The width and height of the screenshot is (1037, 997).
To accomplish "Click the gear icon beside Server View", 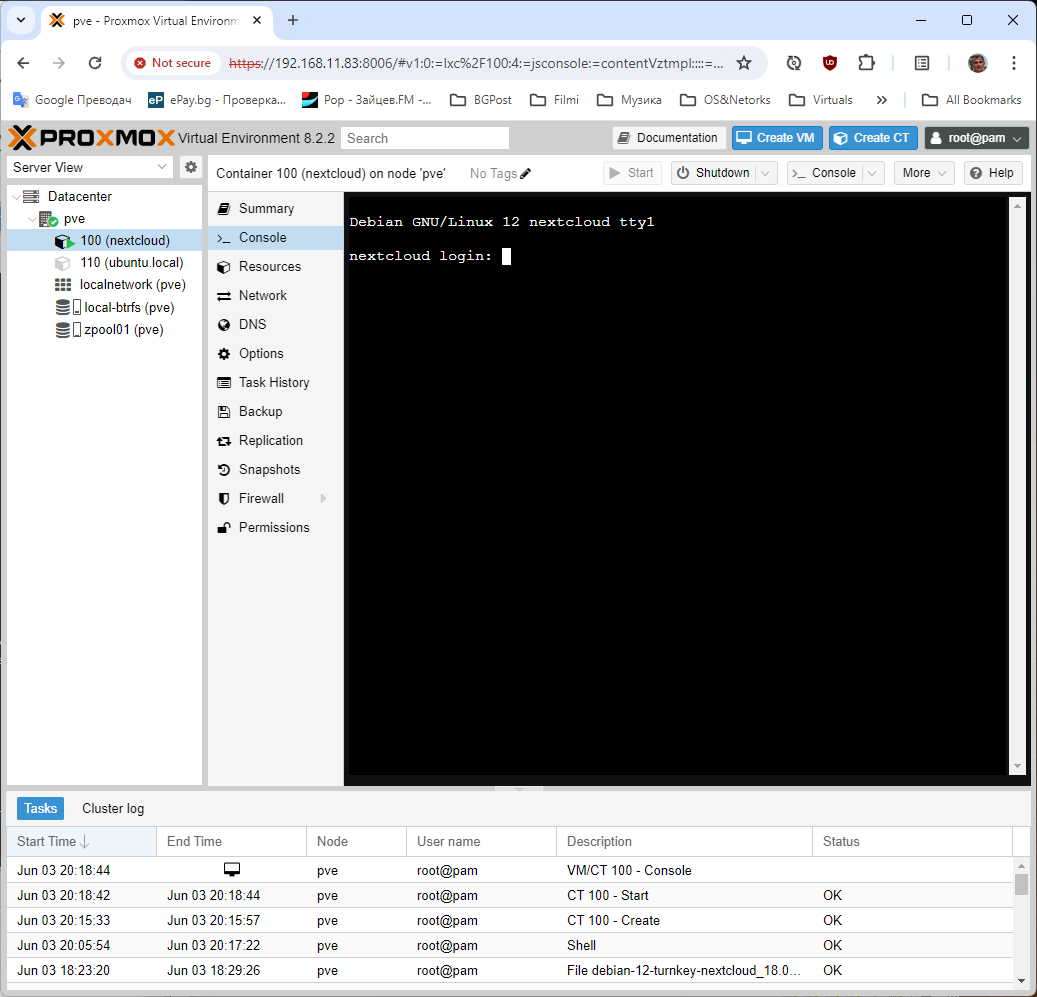I will point(191,167).
